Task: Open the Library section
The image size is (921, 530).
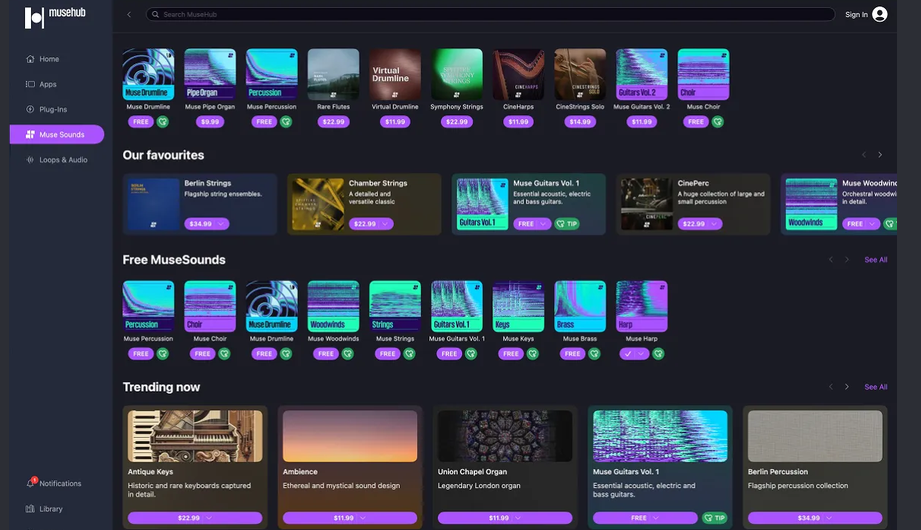Action: (44, 509)
